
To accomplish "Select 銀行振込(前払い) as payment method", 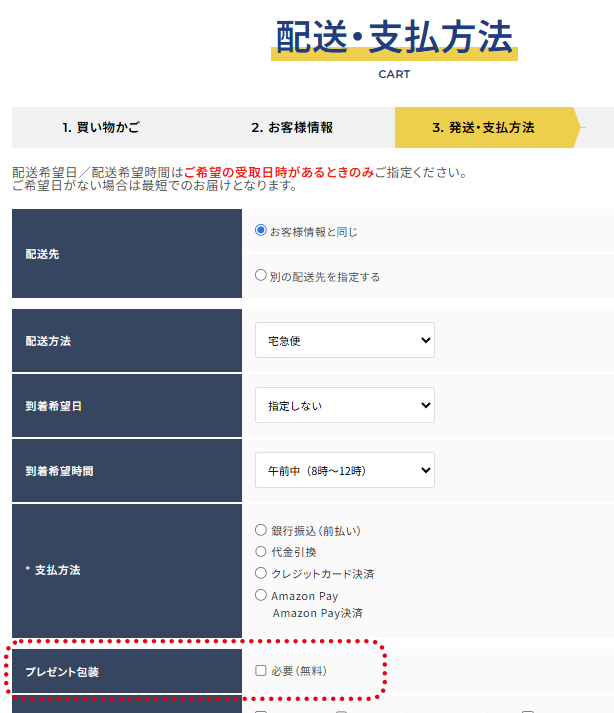I will click(x=261, y=530).
